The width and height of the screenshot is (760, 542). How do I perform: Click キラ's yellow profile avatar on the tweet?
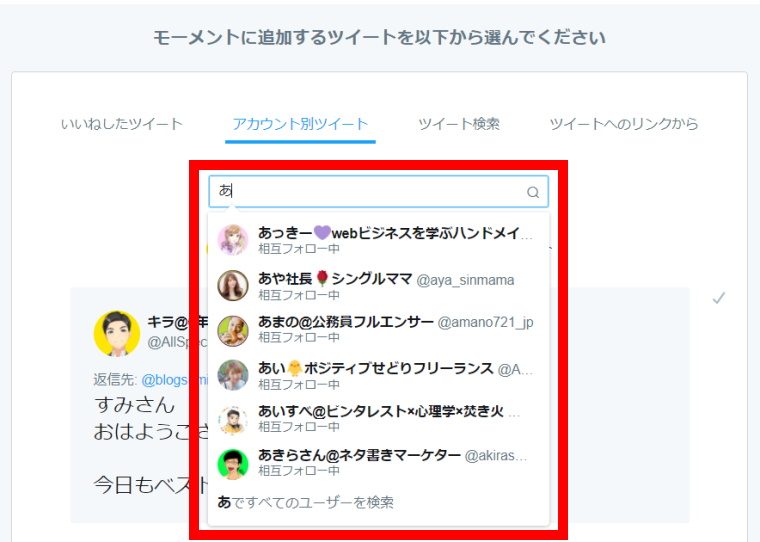point(117,333)
